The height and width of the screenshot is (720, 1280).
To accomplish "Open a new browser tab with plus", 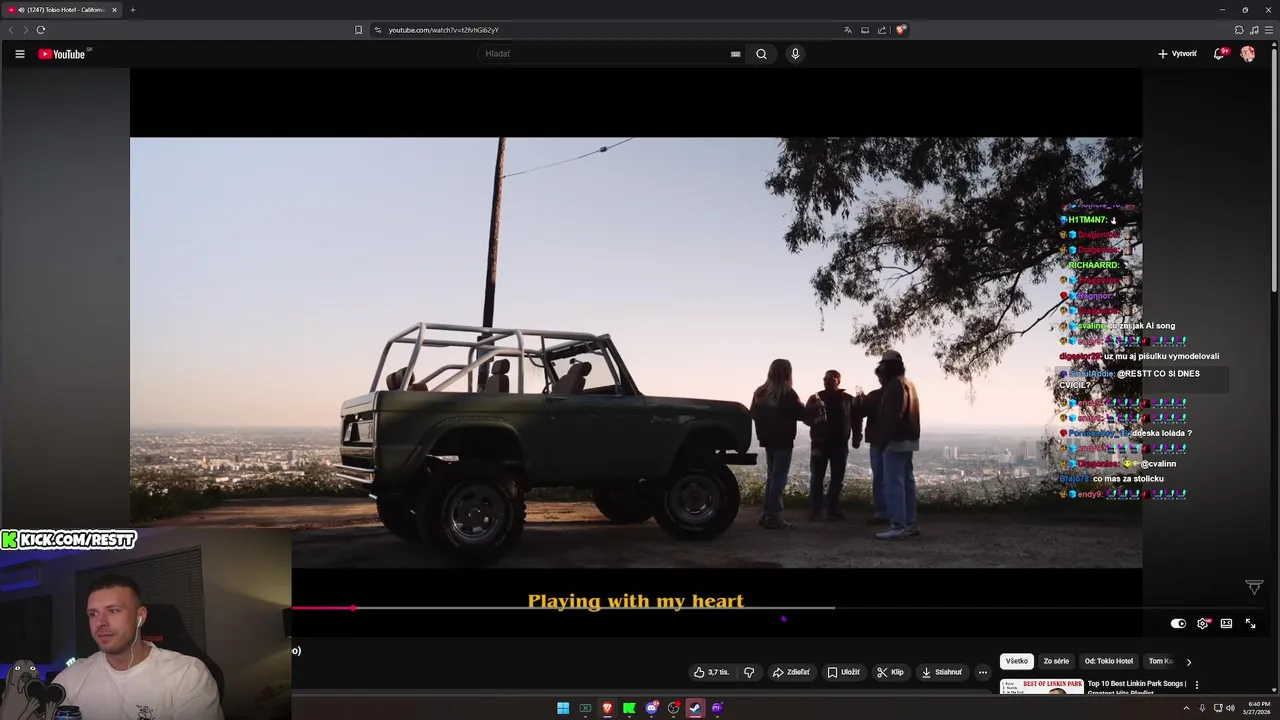I will [x=132, y=10].
